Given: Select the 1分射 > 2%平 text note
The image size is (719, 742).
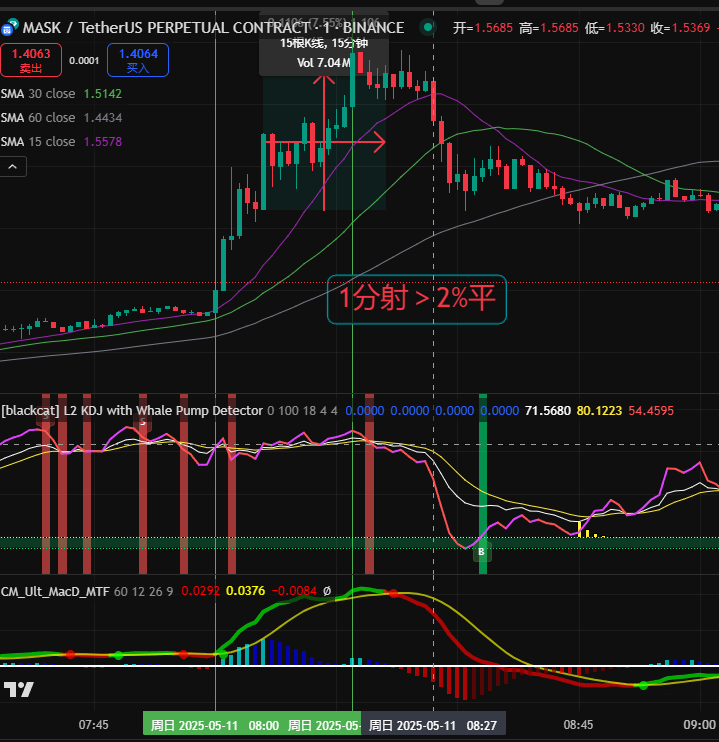Looking at the screenshot, I should 417,299.
